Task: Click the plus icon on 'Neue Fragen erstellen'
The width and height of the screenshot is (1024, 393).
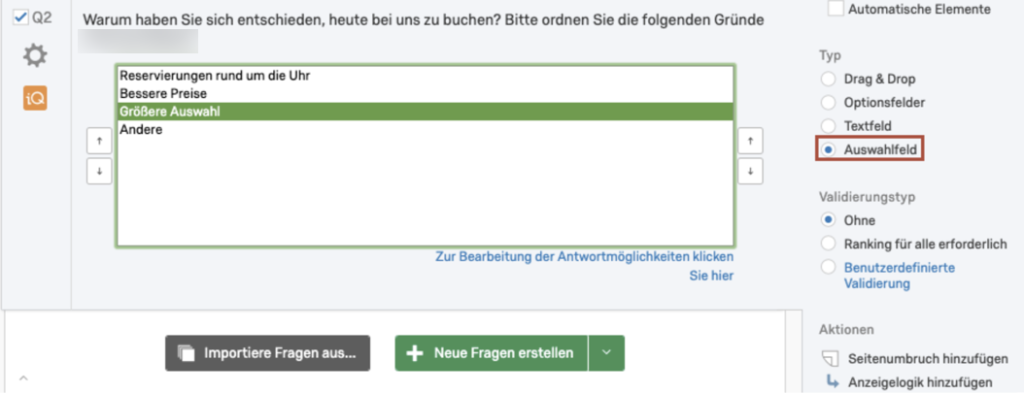Action: [x=415, y=353]
